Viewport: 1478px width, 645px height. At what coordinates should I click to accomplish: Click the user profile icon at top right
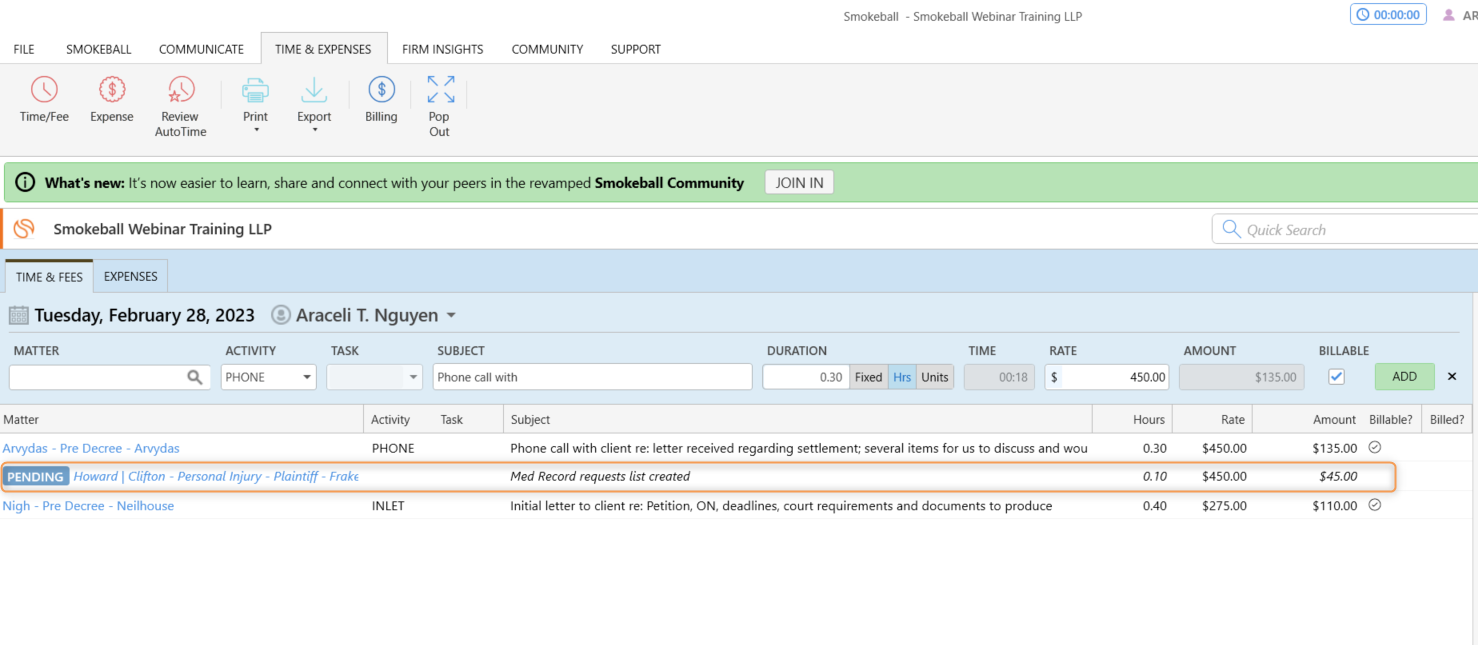[x=1448, y=15]
